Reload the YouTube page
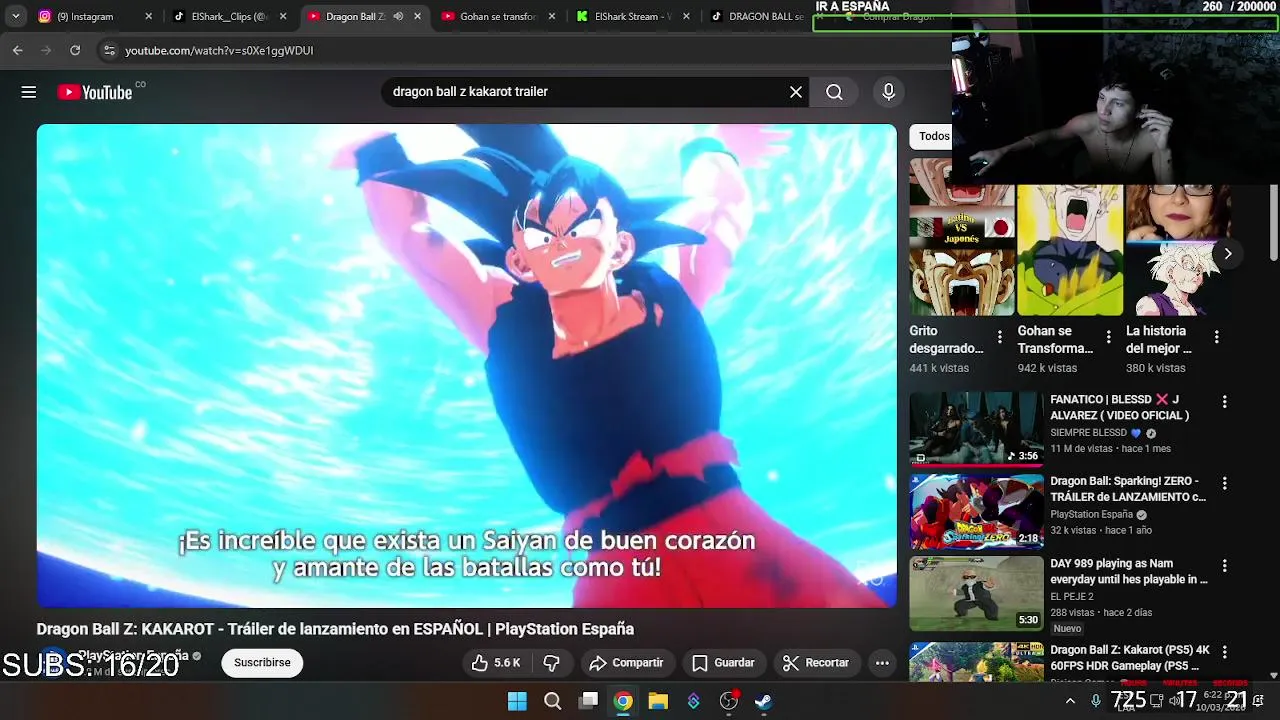 click(x=75, y=50)
